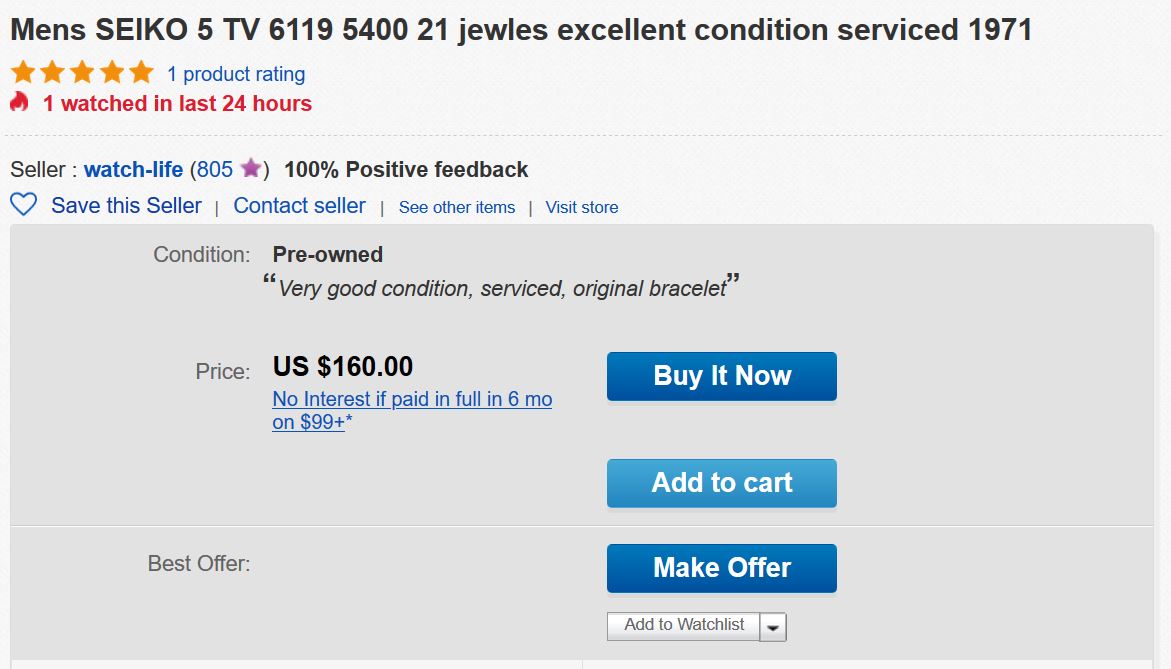Follow the See other items link
This screenshot has width=1171, height=669.
pos(457,207)
